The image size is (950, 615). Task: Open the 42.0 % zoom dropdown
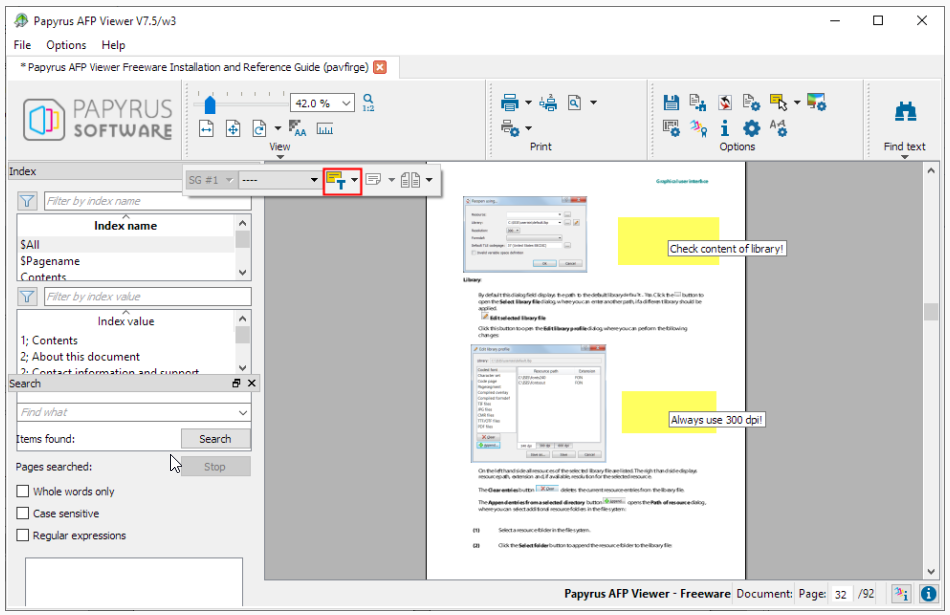point(346,103)
